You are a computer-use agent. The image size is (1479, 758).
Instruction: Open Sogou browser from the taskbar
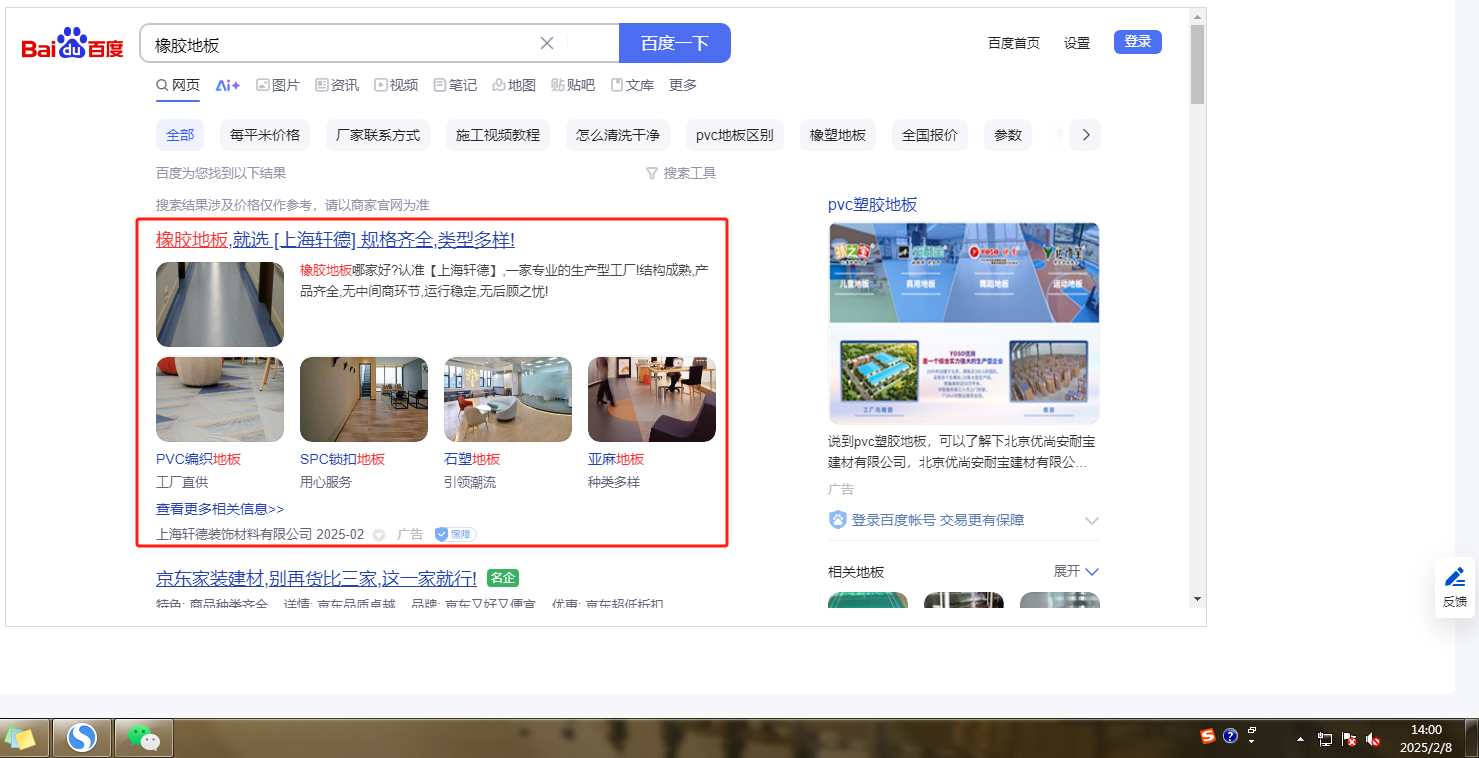click(x=82, y=738)
